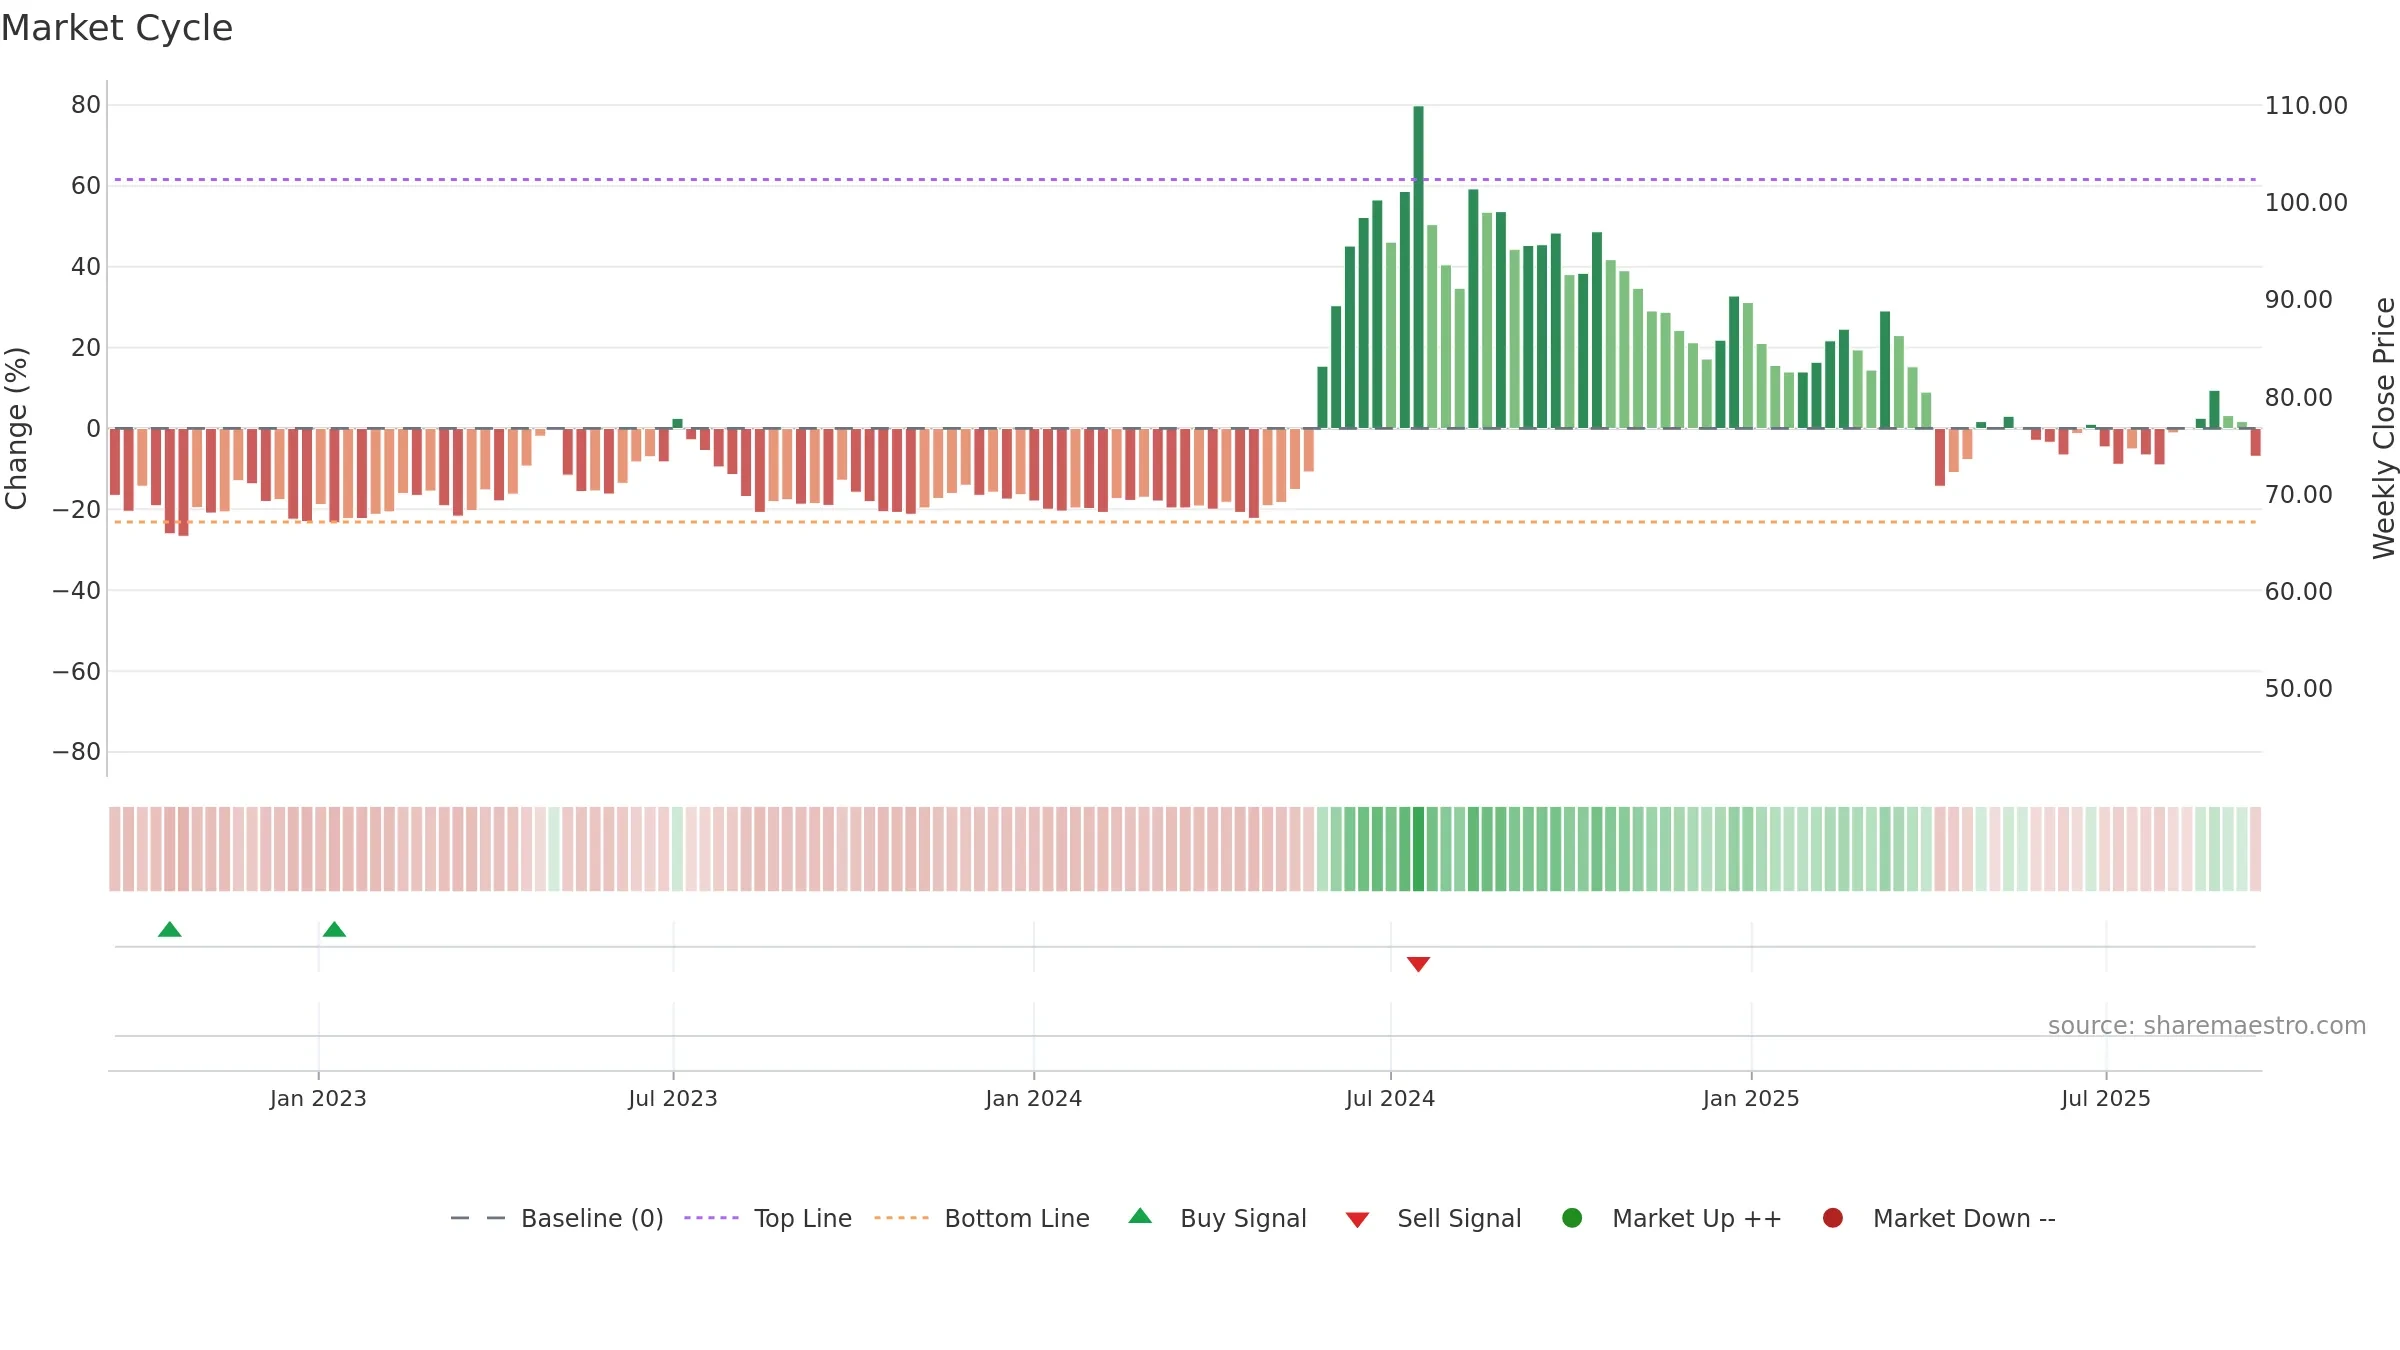Screen dimensions: 2400x1350
Task: Click the darkest green heatmap cell near Jul 2024
Action: [x=1418, y=849]
